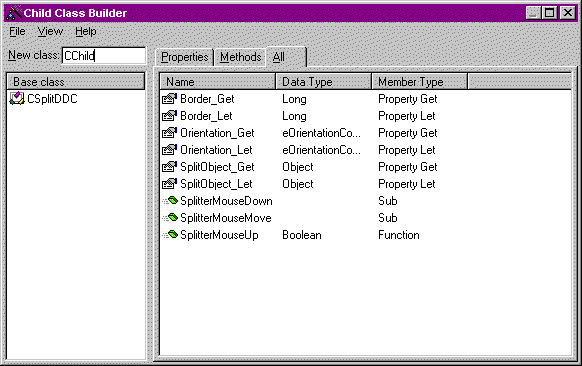Select the SplitterMouseDown row name
The image size is (582, 366).
click(226, 201)
